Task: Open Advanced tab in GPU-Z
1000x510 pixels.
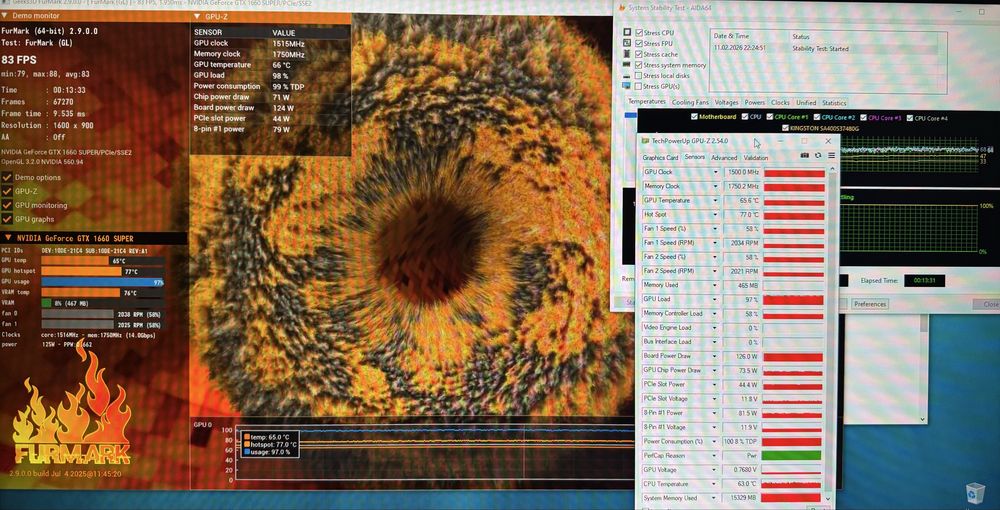Action: 724,157
